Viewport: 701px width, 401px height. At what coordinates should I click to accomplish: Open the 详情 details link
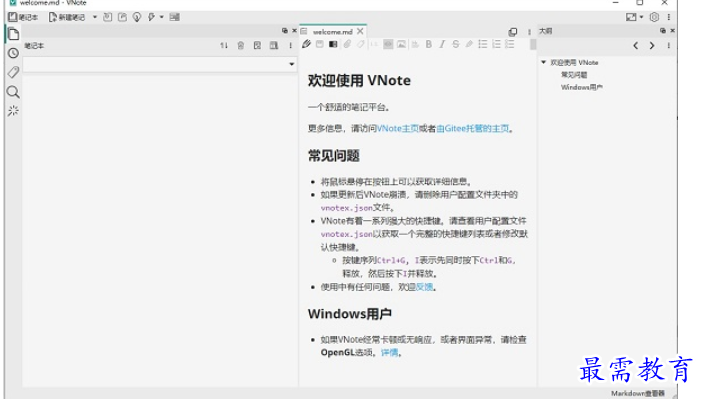[x=389, y=353]
